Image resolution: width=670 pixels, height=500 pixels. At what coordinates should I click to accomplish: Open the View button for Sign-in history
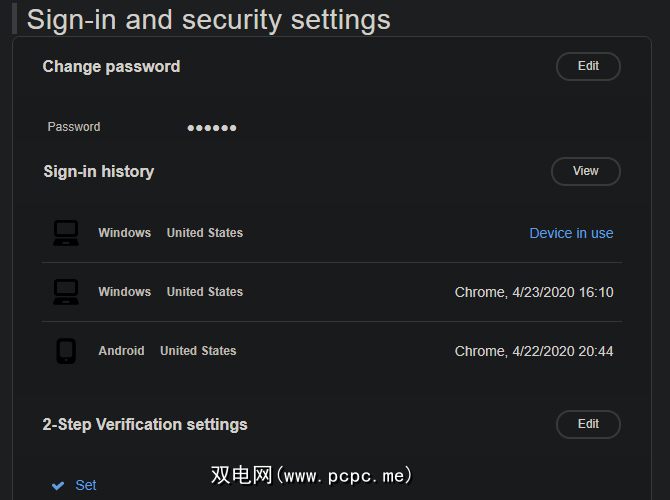coord(586,171)
